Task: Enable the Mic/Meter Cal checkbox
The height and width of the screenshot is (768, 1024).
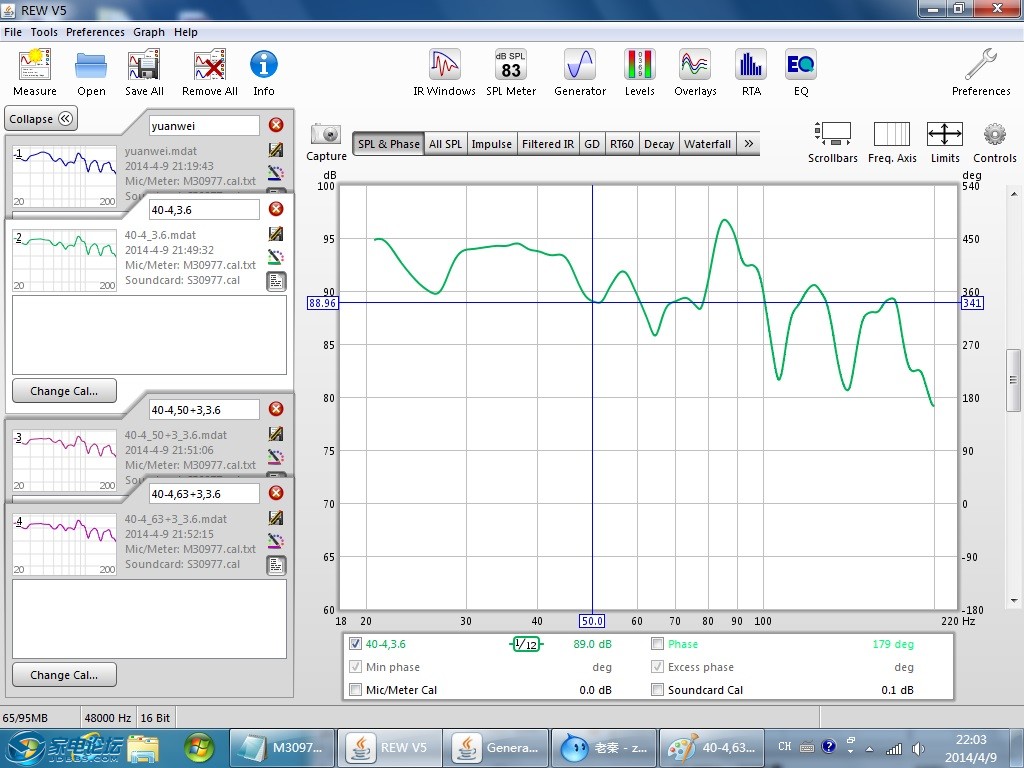Action: (x=355, y=690)
